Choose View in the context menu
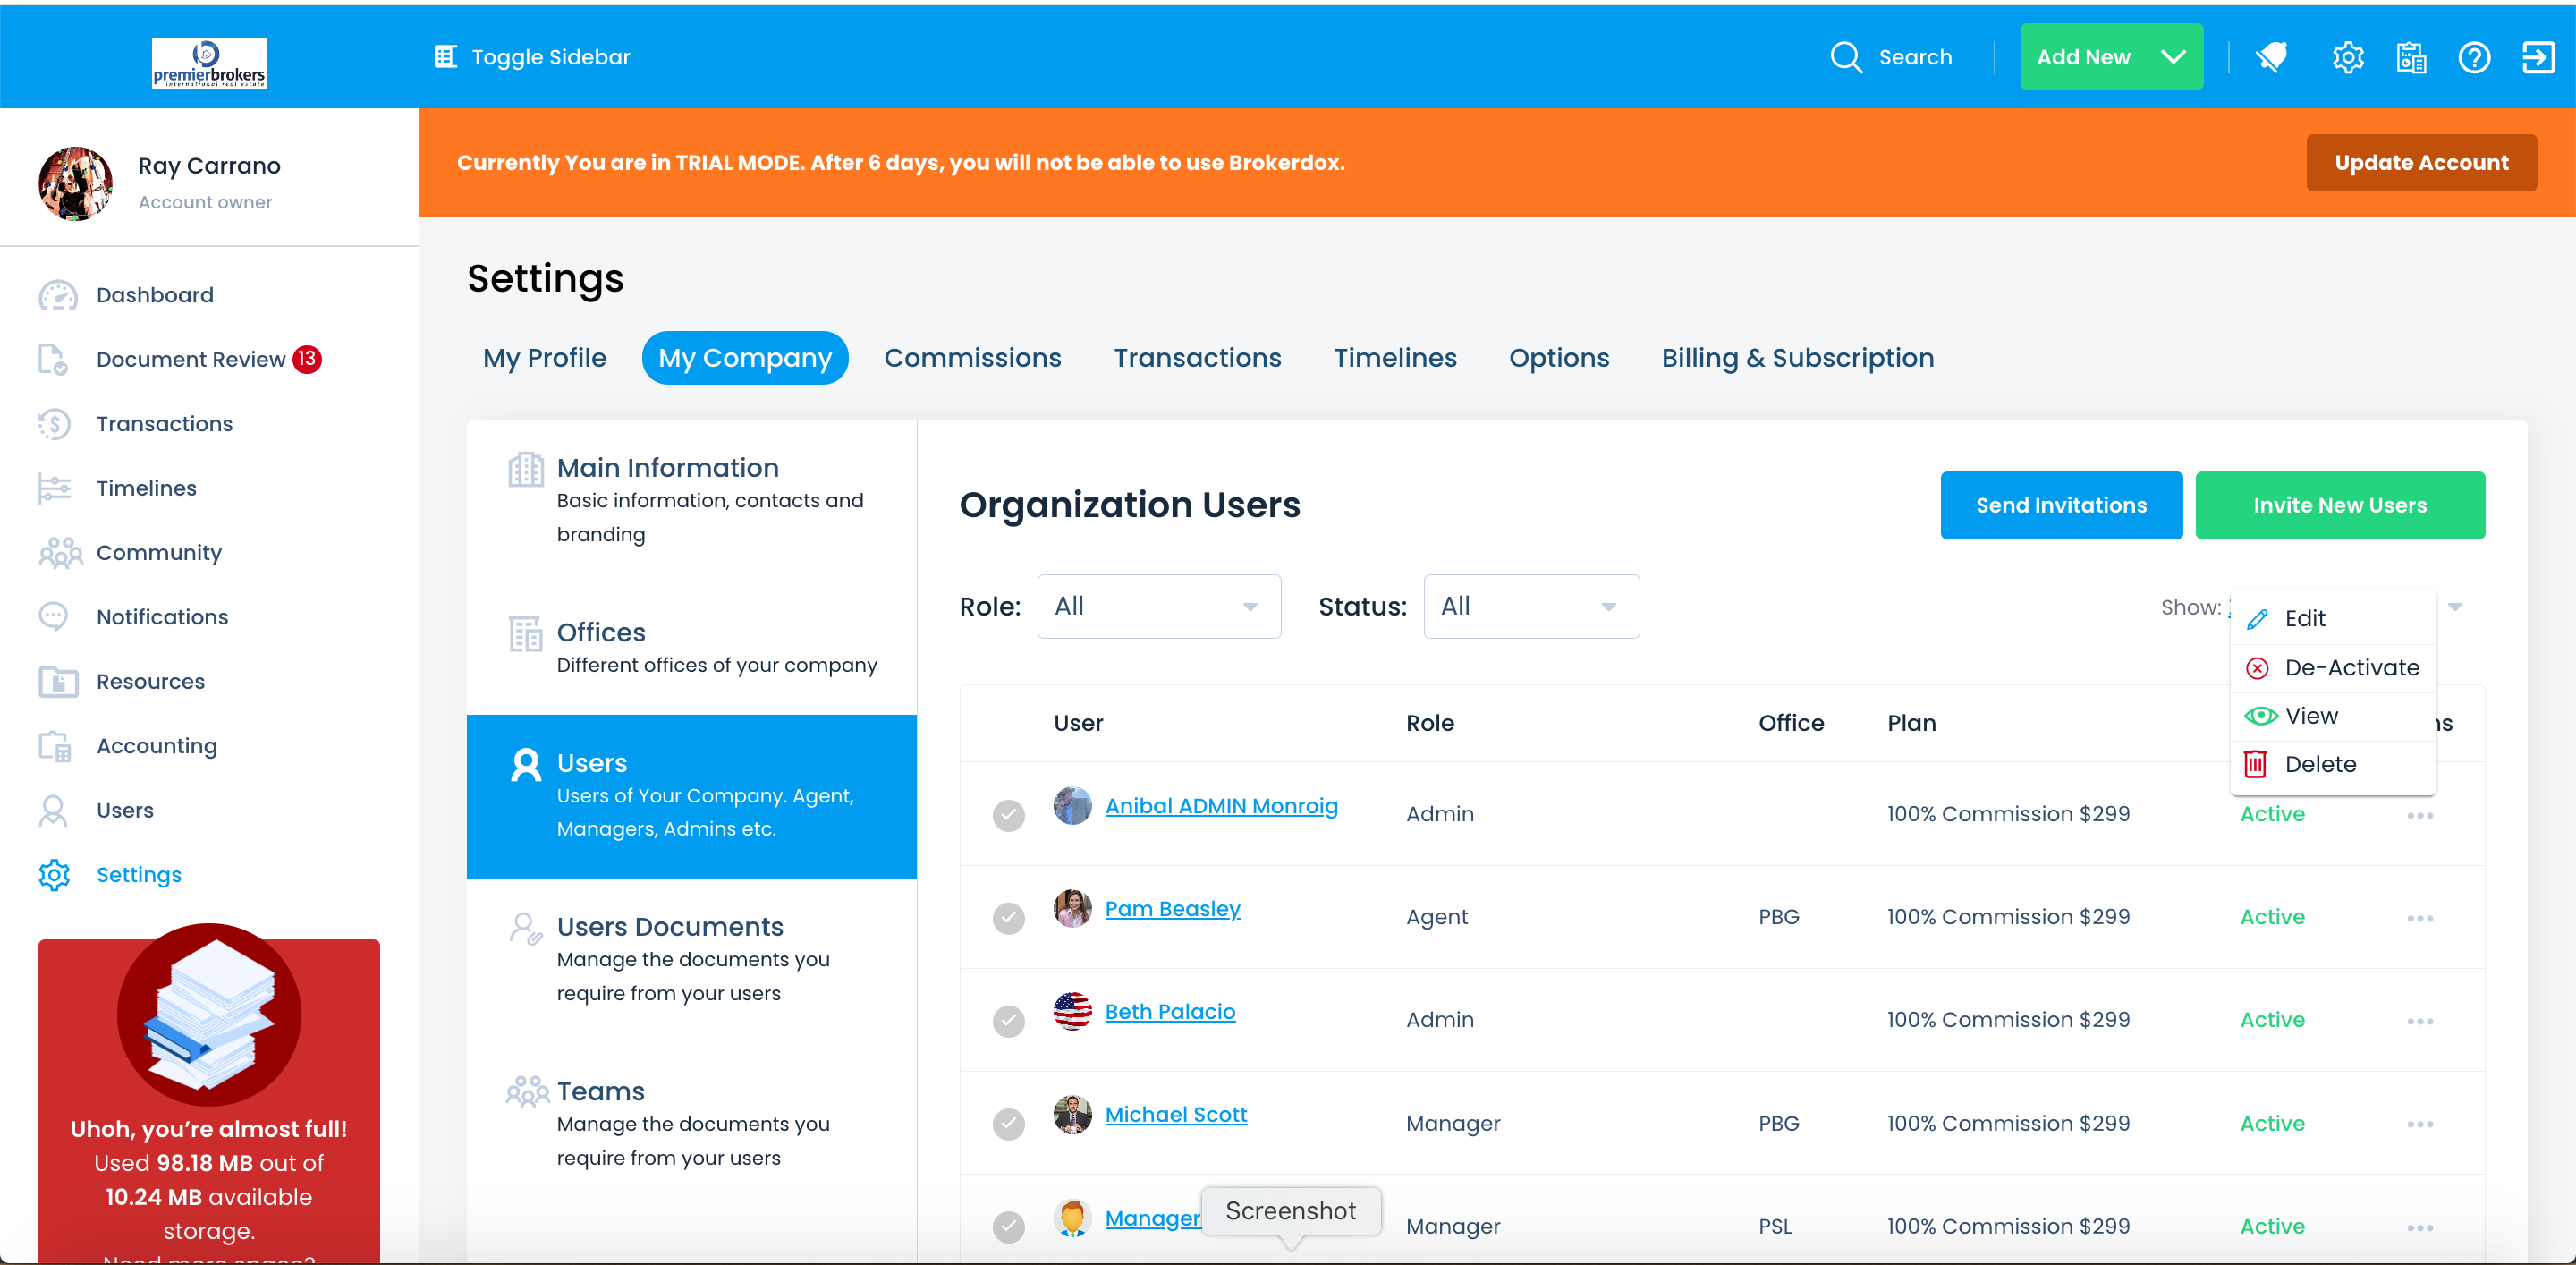Screen dimensions: 2576x1265 click(x=2333, y=716)
